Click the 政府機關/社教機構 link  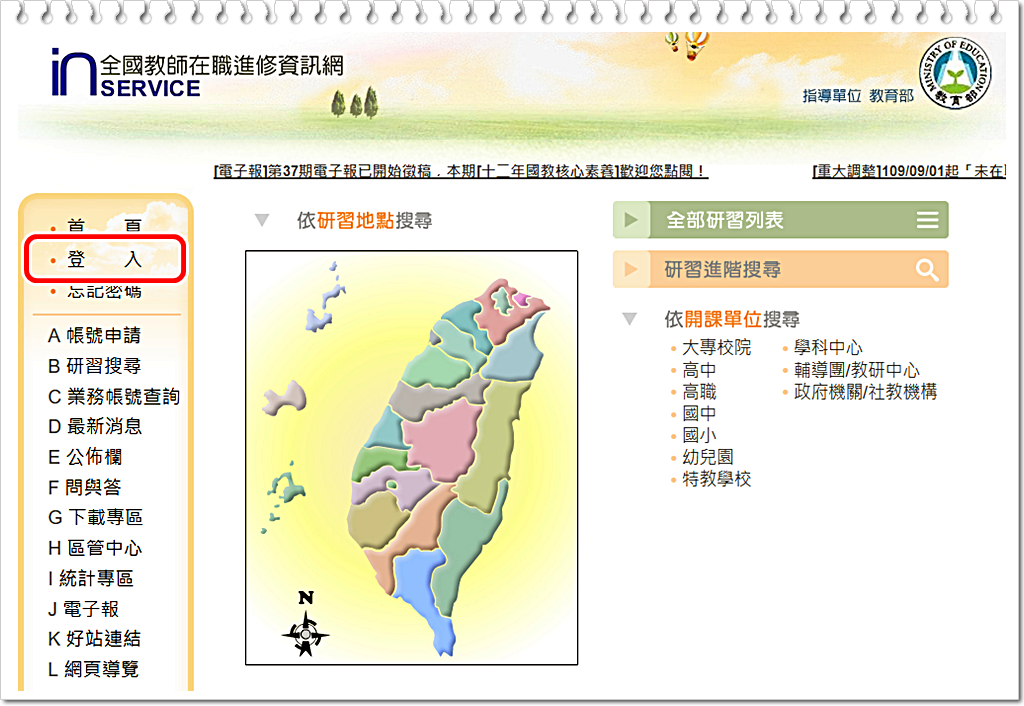865,392
